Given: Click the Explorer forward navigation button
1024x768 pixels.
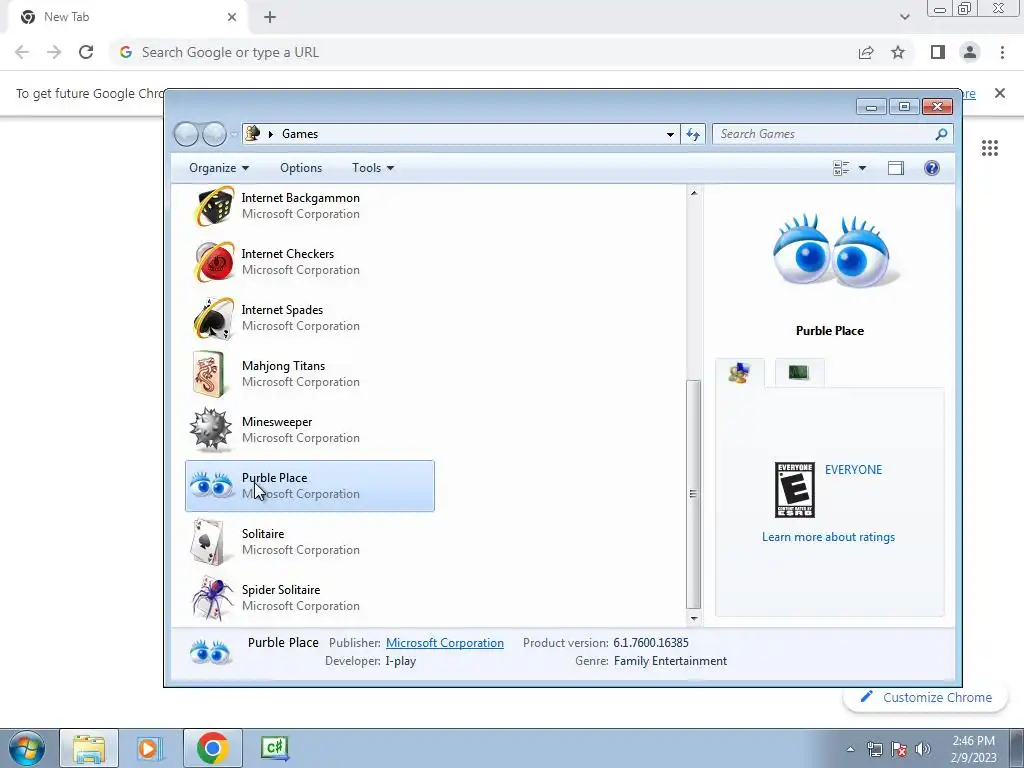Looking at the screenshot, I should point(214,135).
